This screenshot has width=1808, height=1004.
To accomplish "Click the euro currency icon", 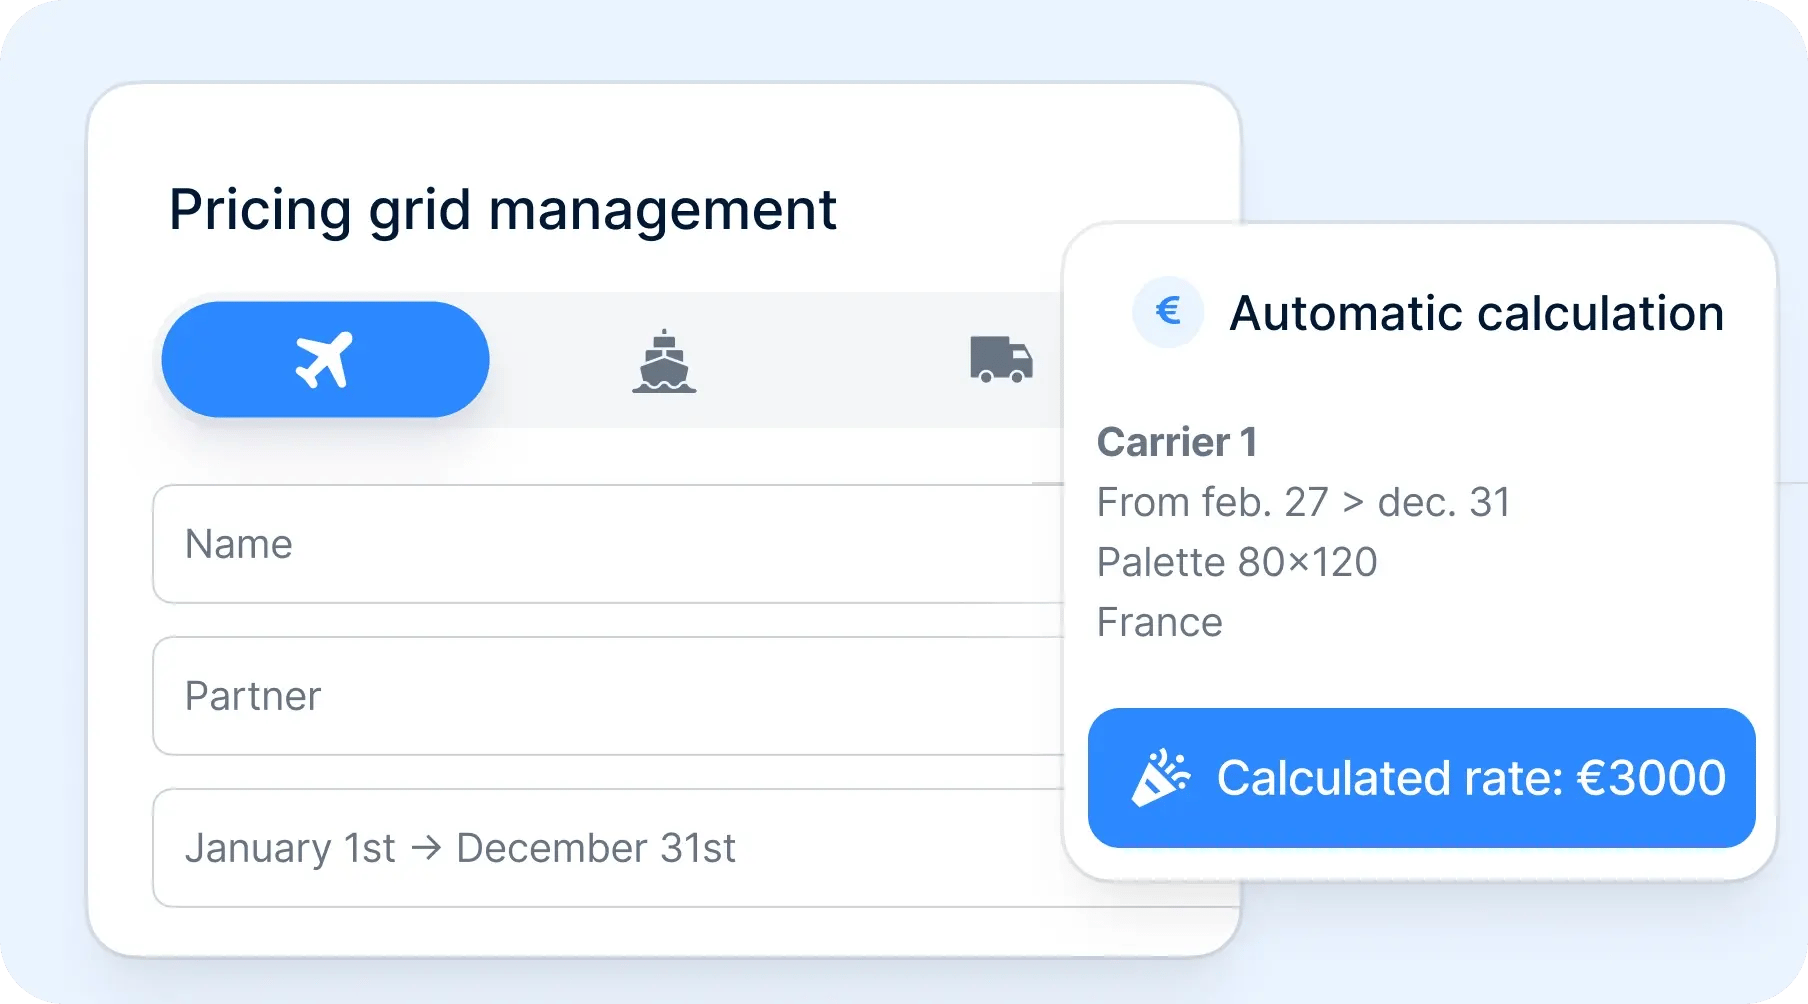I will [x=1167, y=312].
